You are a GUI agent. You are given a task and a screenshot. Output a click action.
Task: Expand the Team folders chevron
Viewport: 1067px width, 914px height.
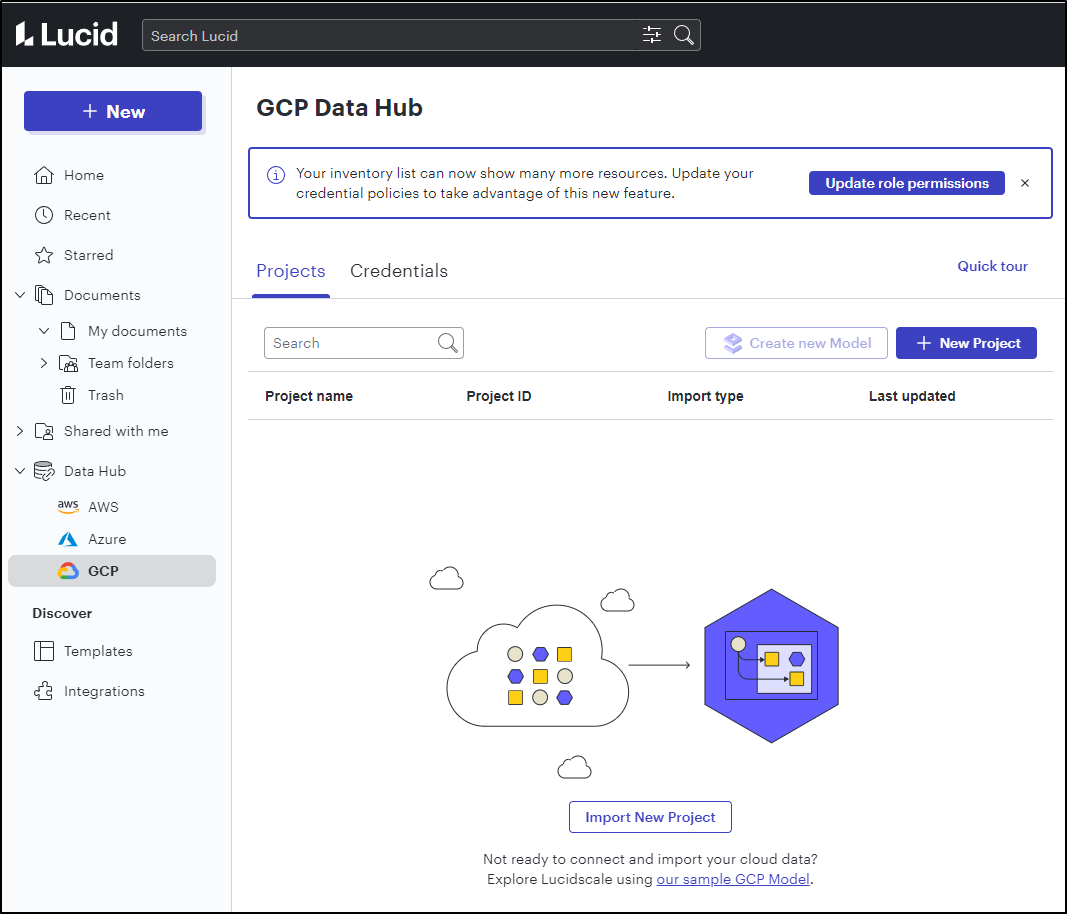[x=44, y=363]
